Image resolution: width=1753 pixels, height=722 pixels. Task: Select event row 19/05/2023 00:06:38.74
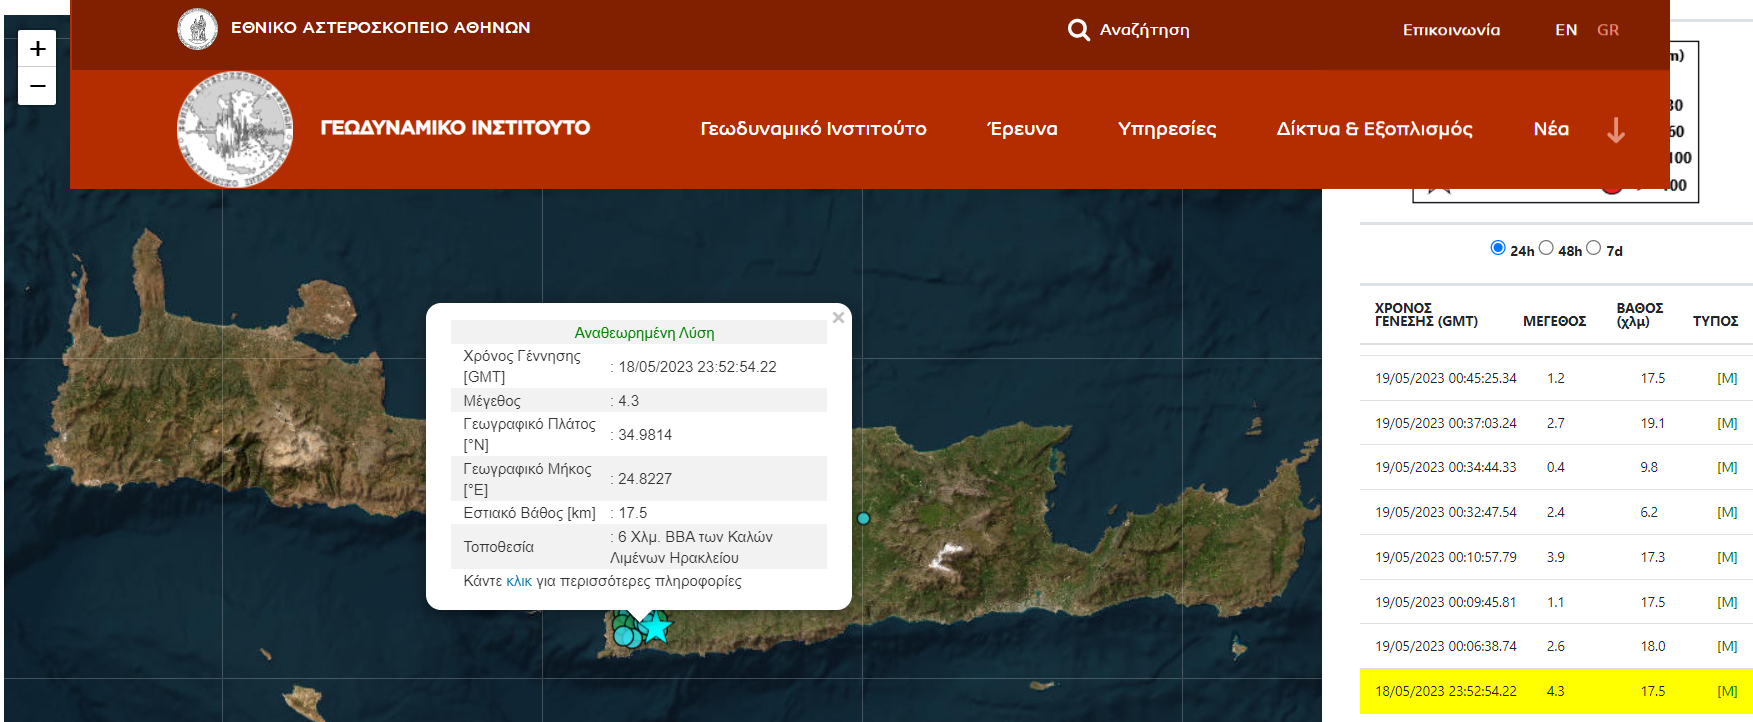click(x=1556, y=646)
